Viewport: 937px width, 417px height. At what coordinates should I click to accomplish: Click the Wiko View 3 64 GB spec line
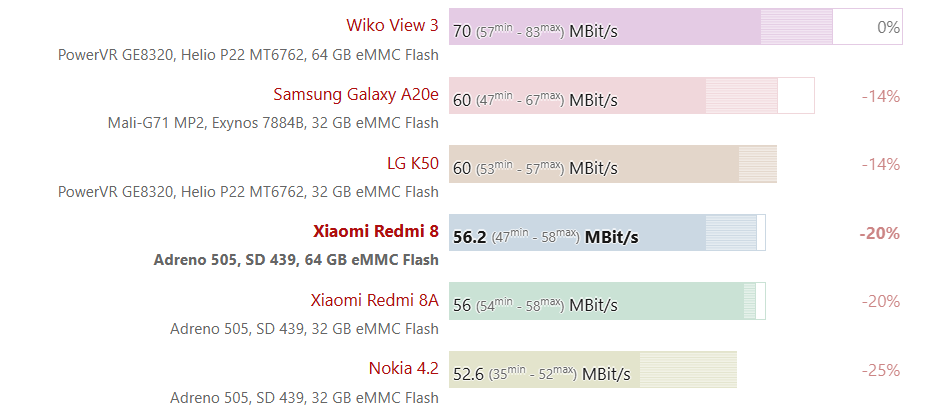click(x=248, y=54)
